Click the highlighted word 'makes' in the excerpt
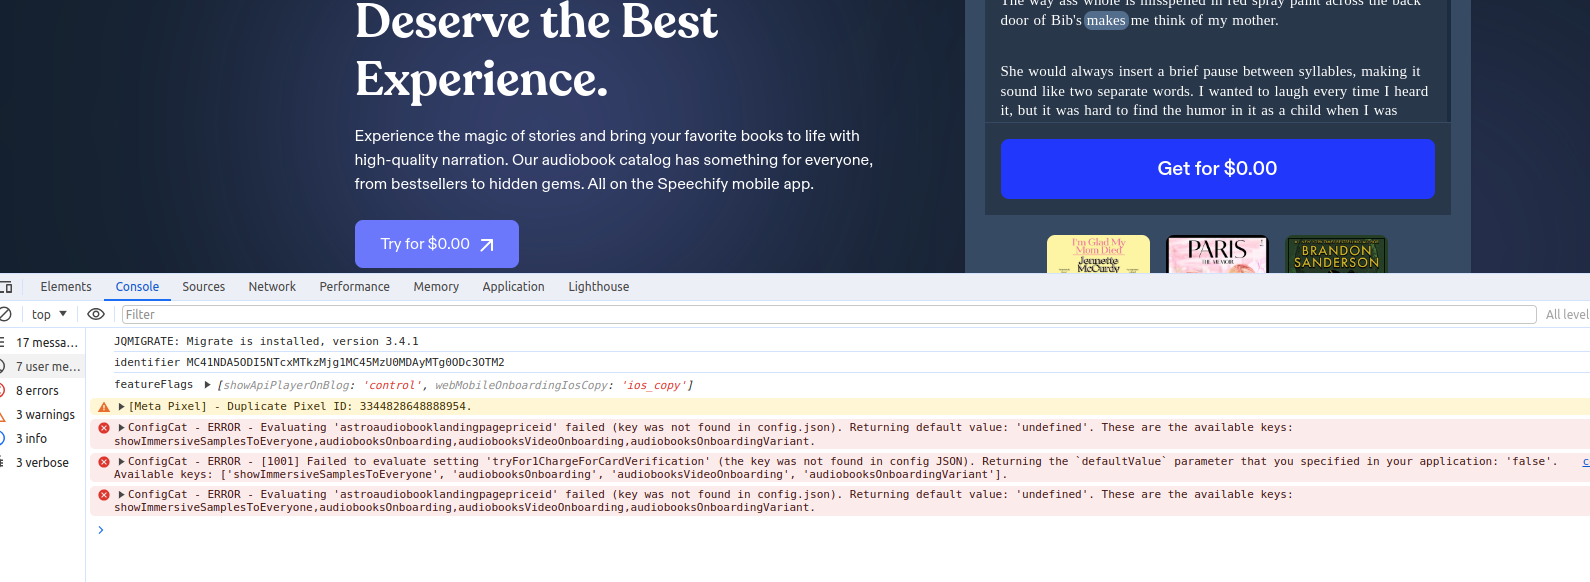 click(1106, 20)
